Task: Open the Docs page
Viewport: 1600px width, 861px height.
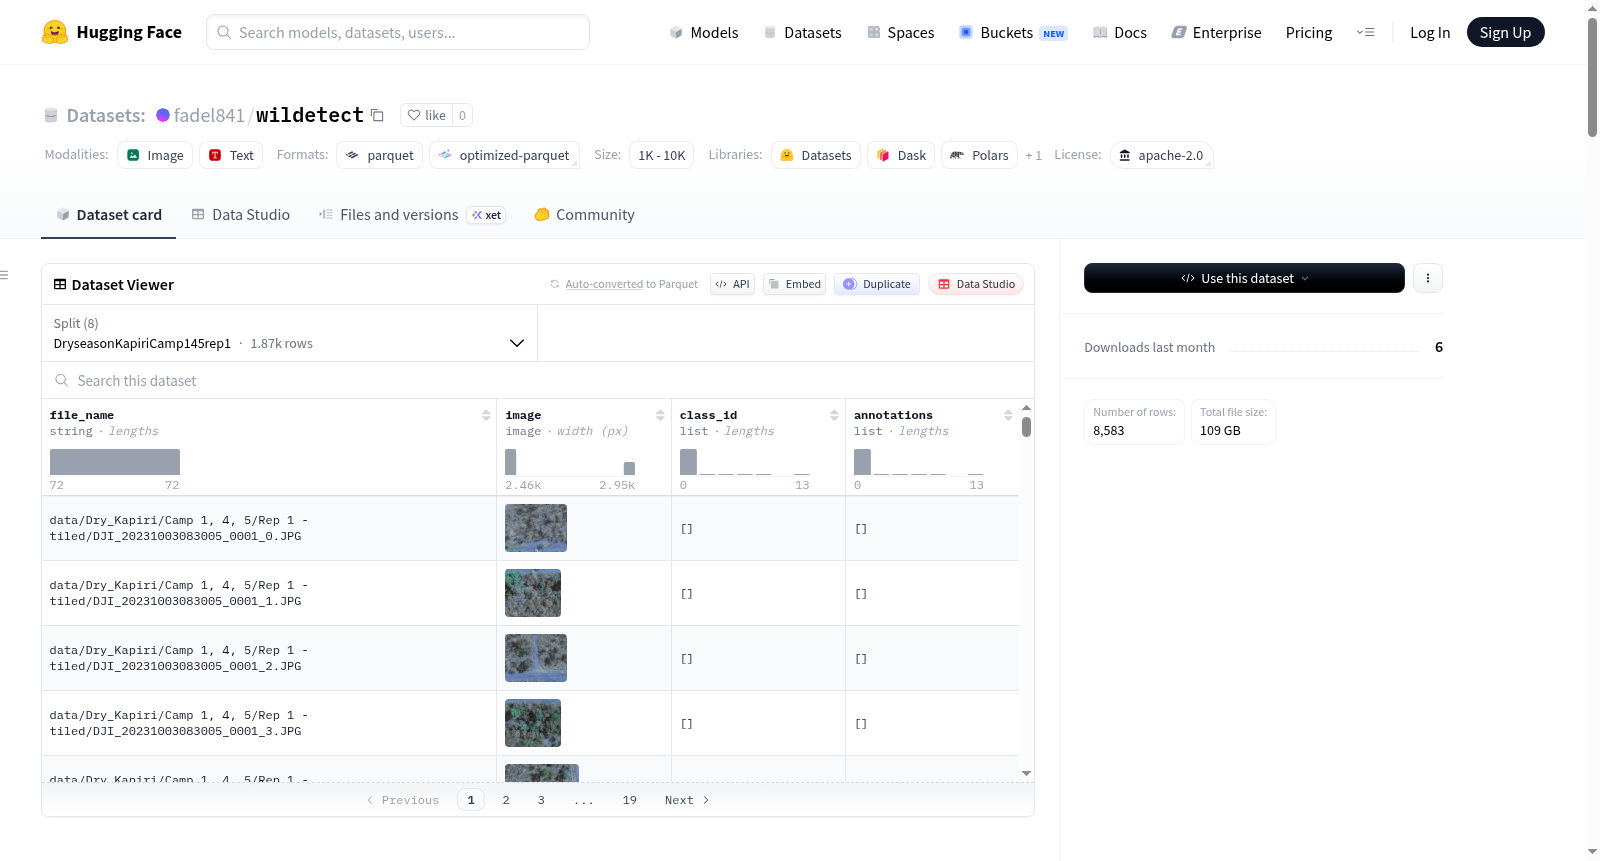Action: tap(1120, 32)
